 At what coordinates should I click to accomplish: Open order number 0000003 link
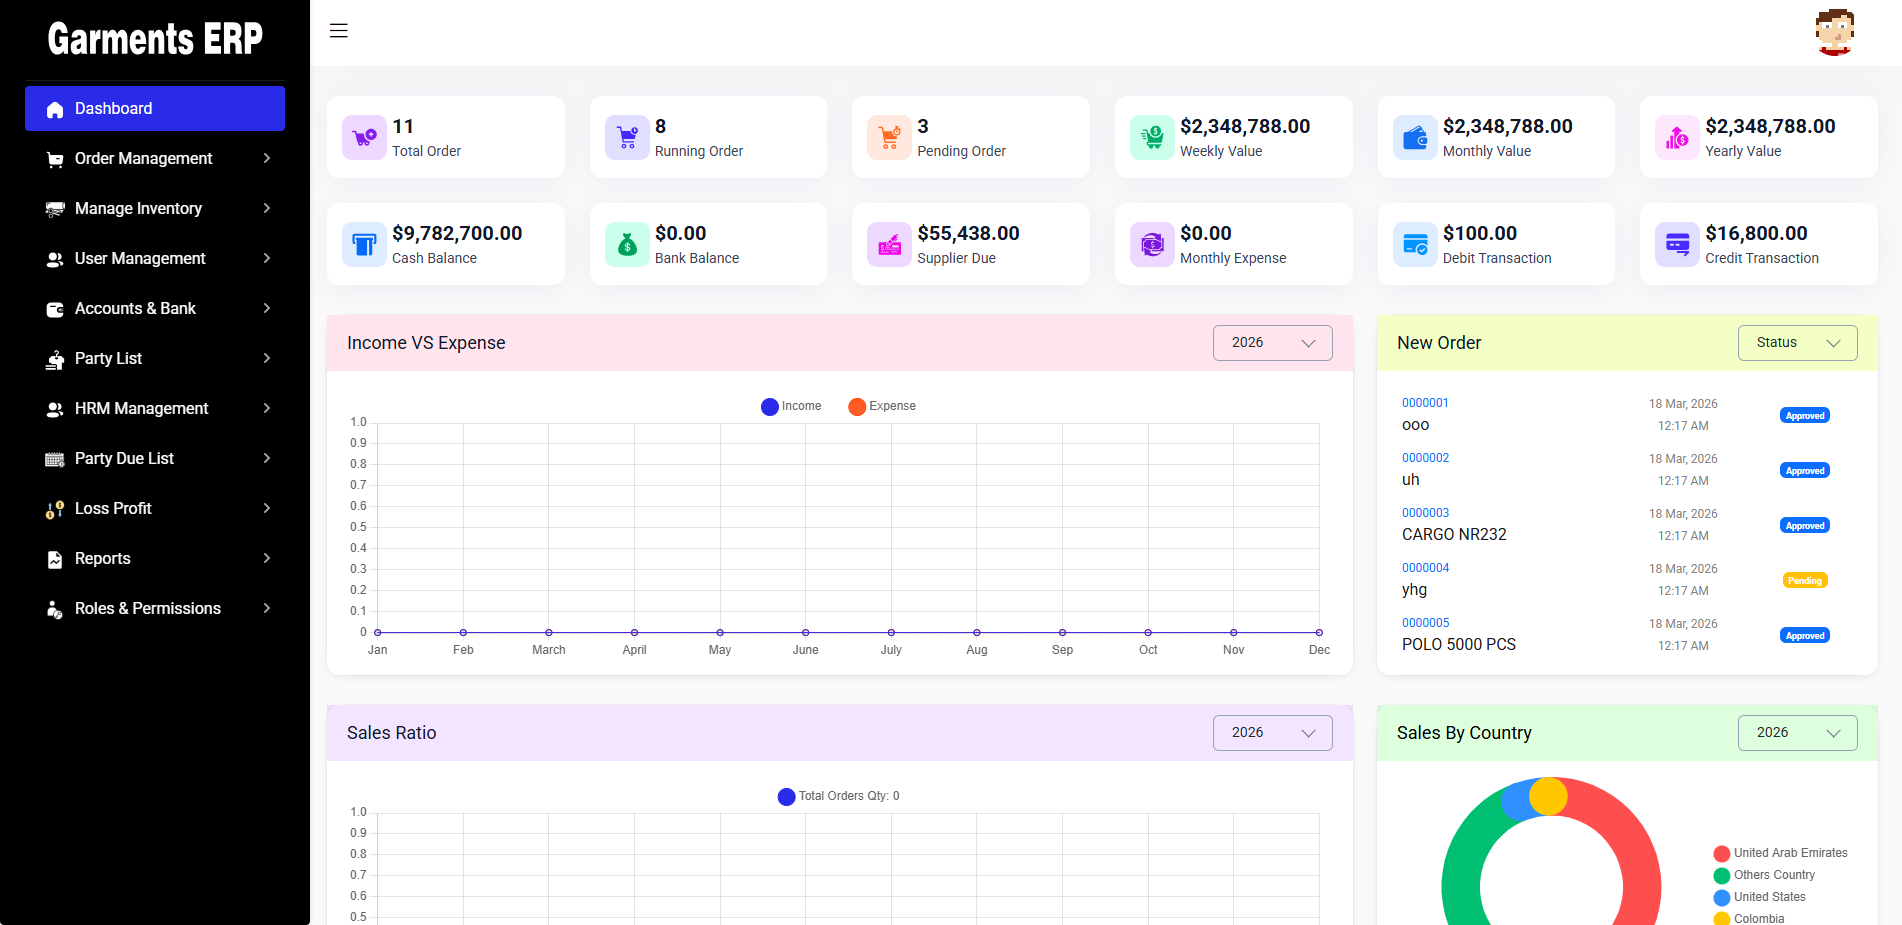click(x=1425, y=513)
